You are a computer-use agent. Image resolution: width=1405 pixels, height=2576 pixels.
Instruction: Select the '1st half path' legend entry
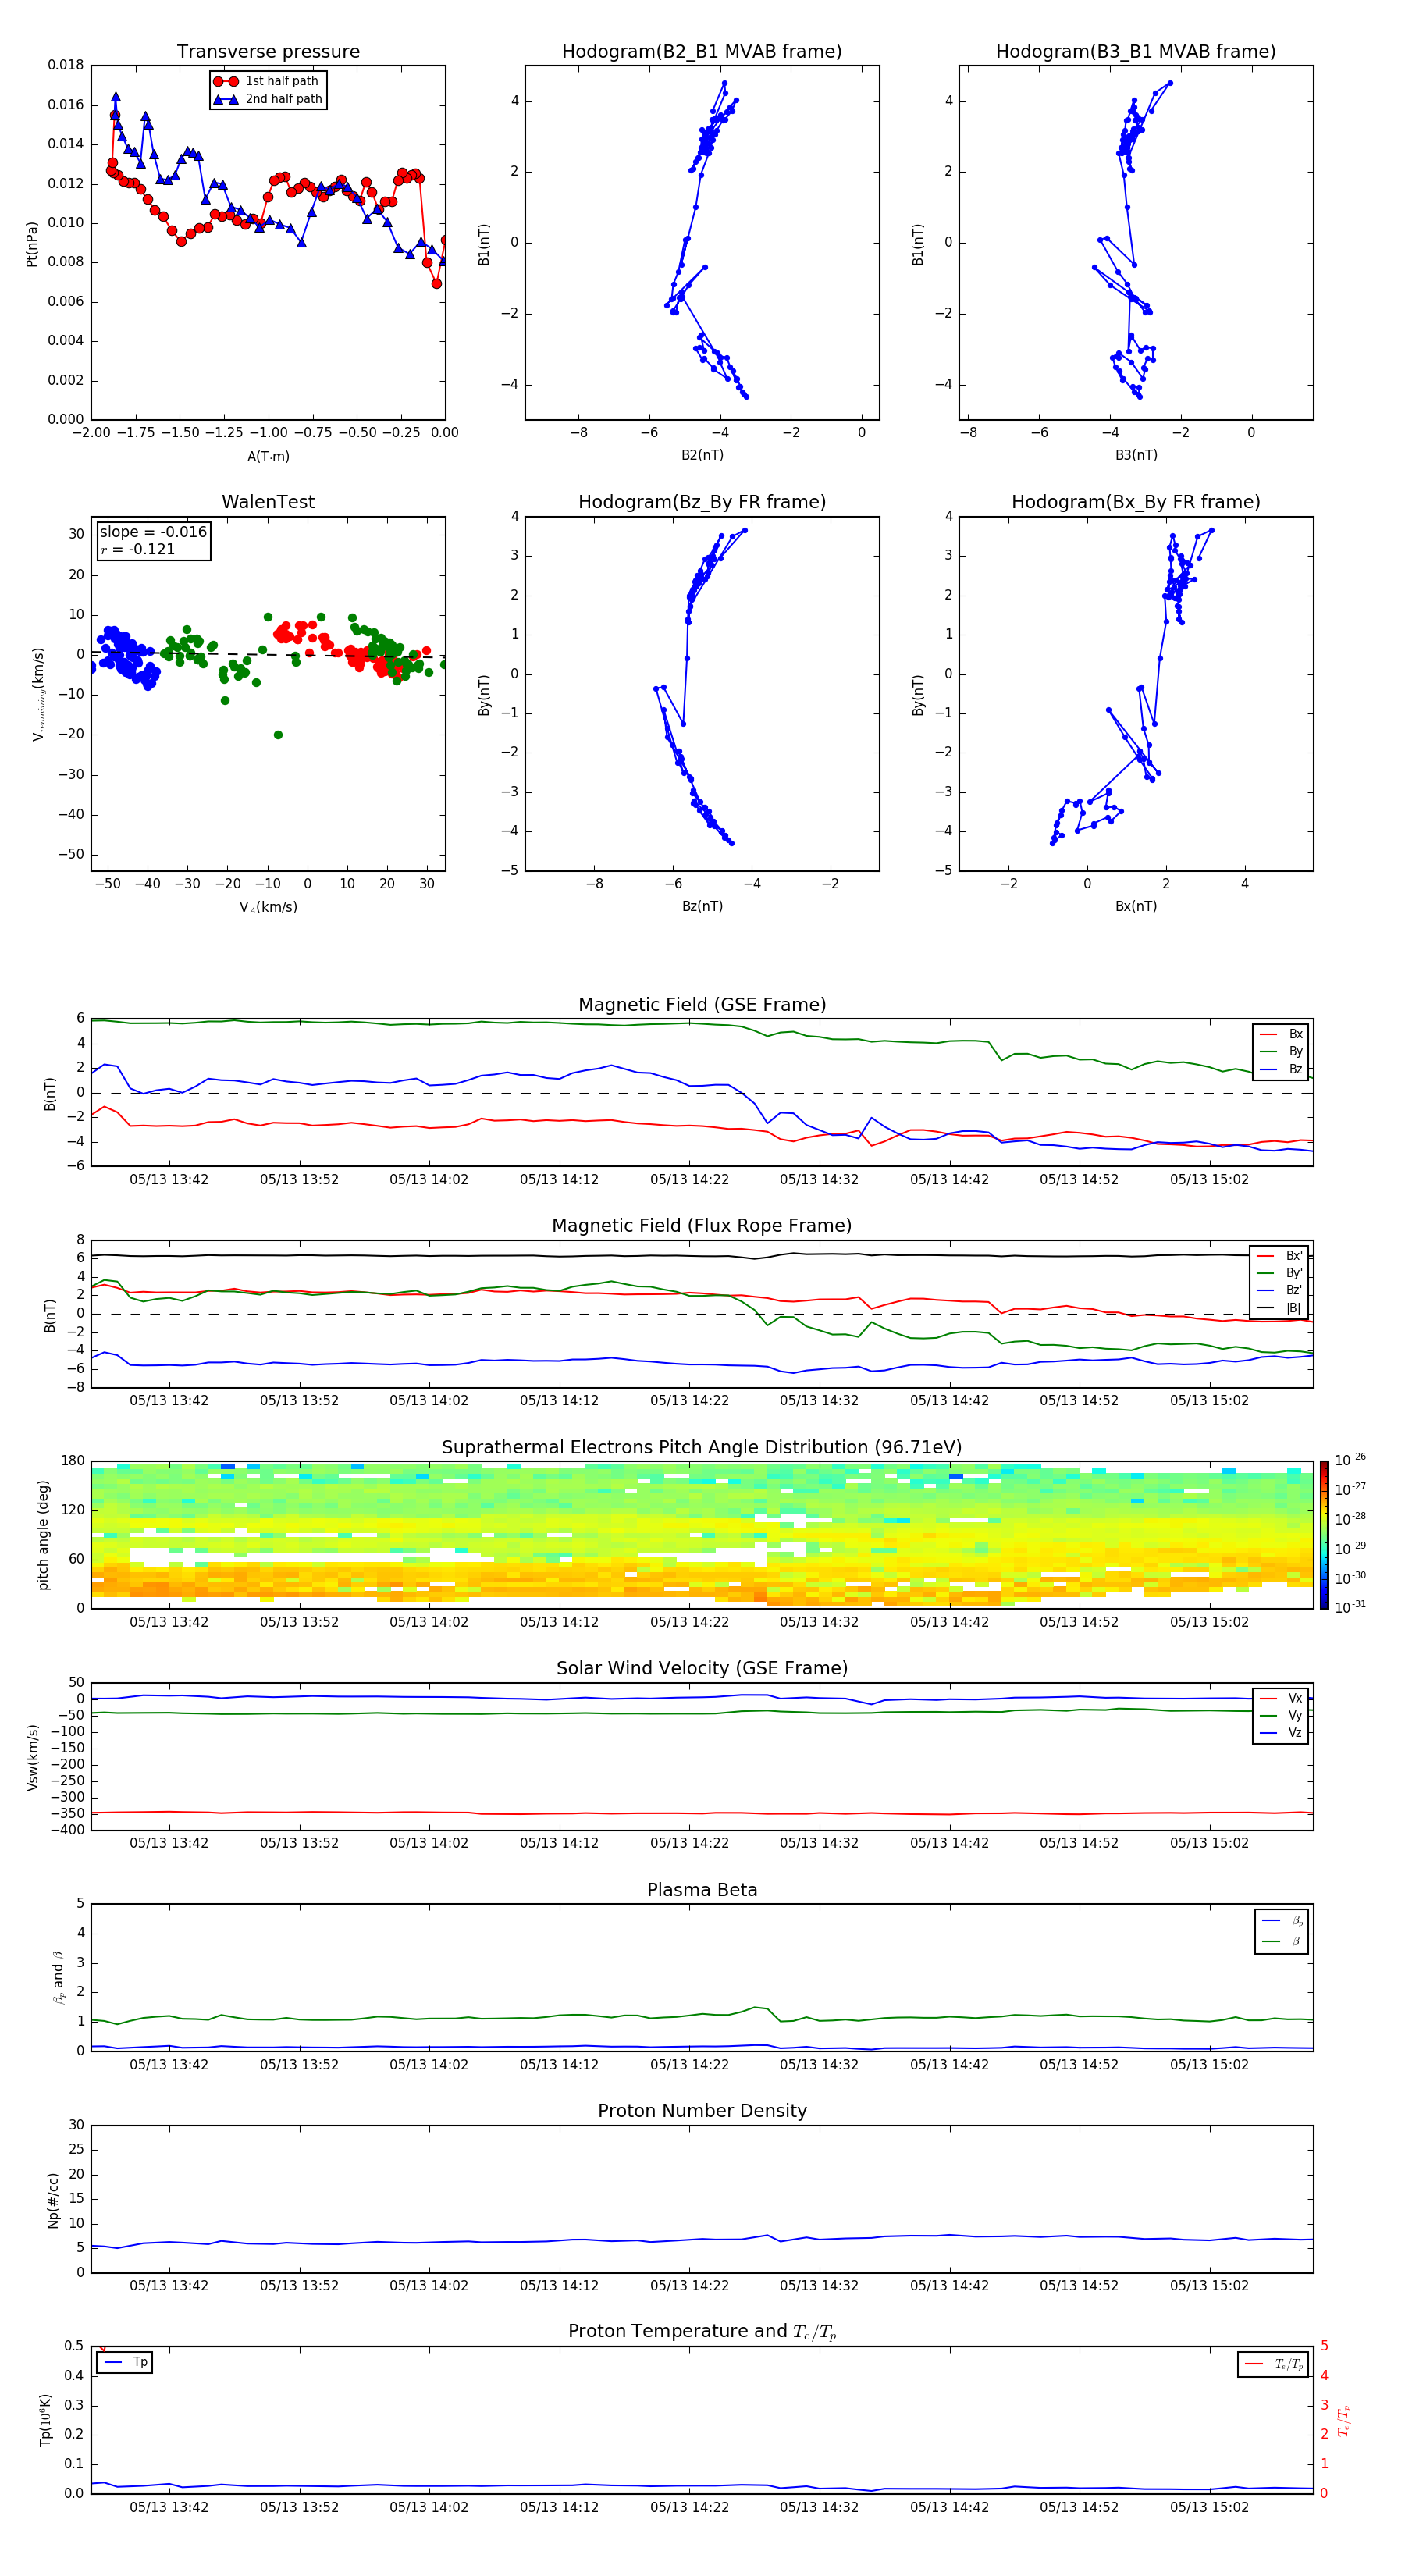coord(267,81)
